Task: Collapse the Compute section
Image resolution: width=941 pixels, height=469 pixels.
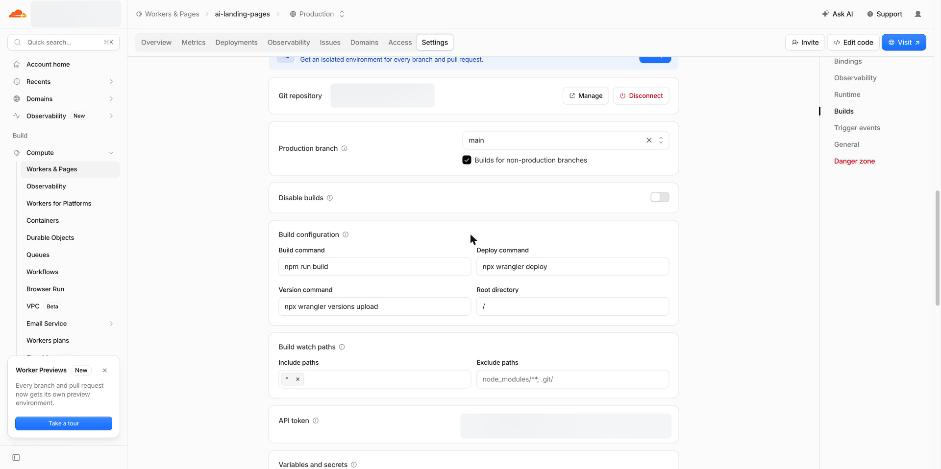Action: click(111, 153)
